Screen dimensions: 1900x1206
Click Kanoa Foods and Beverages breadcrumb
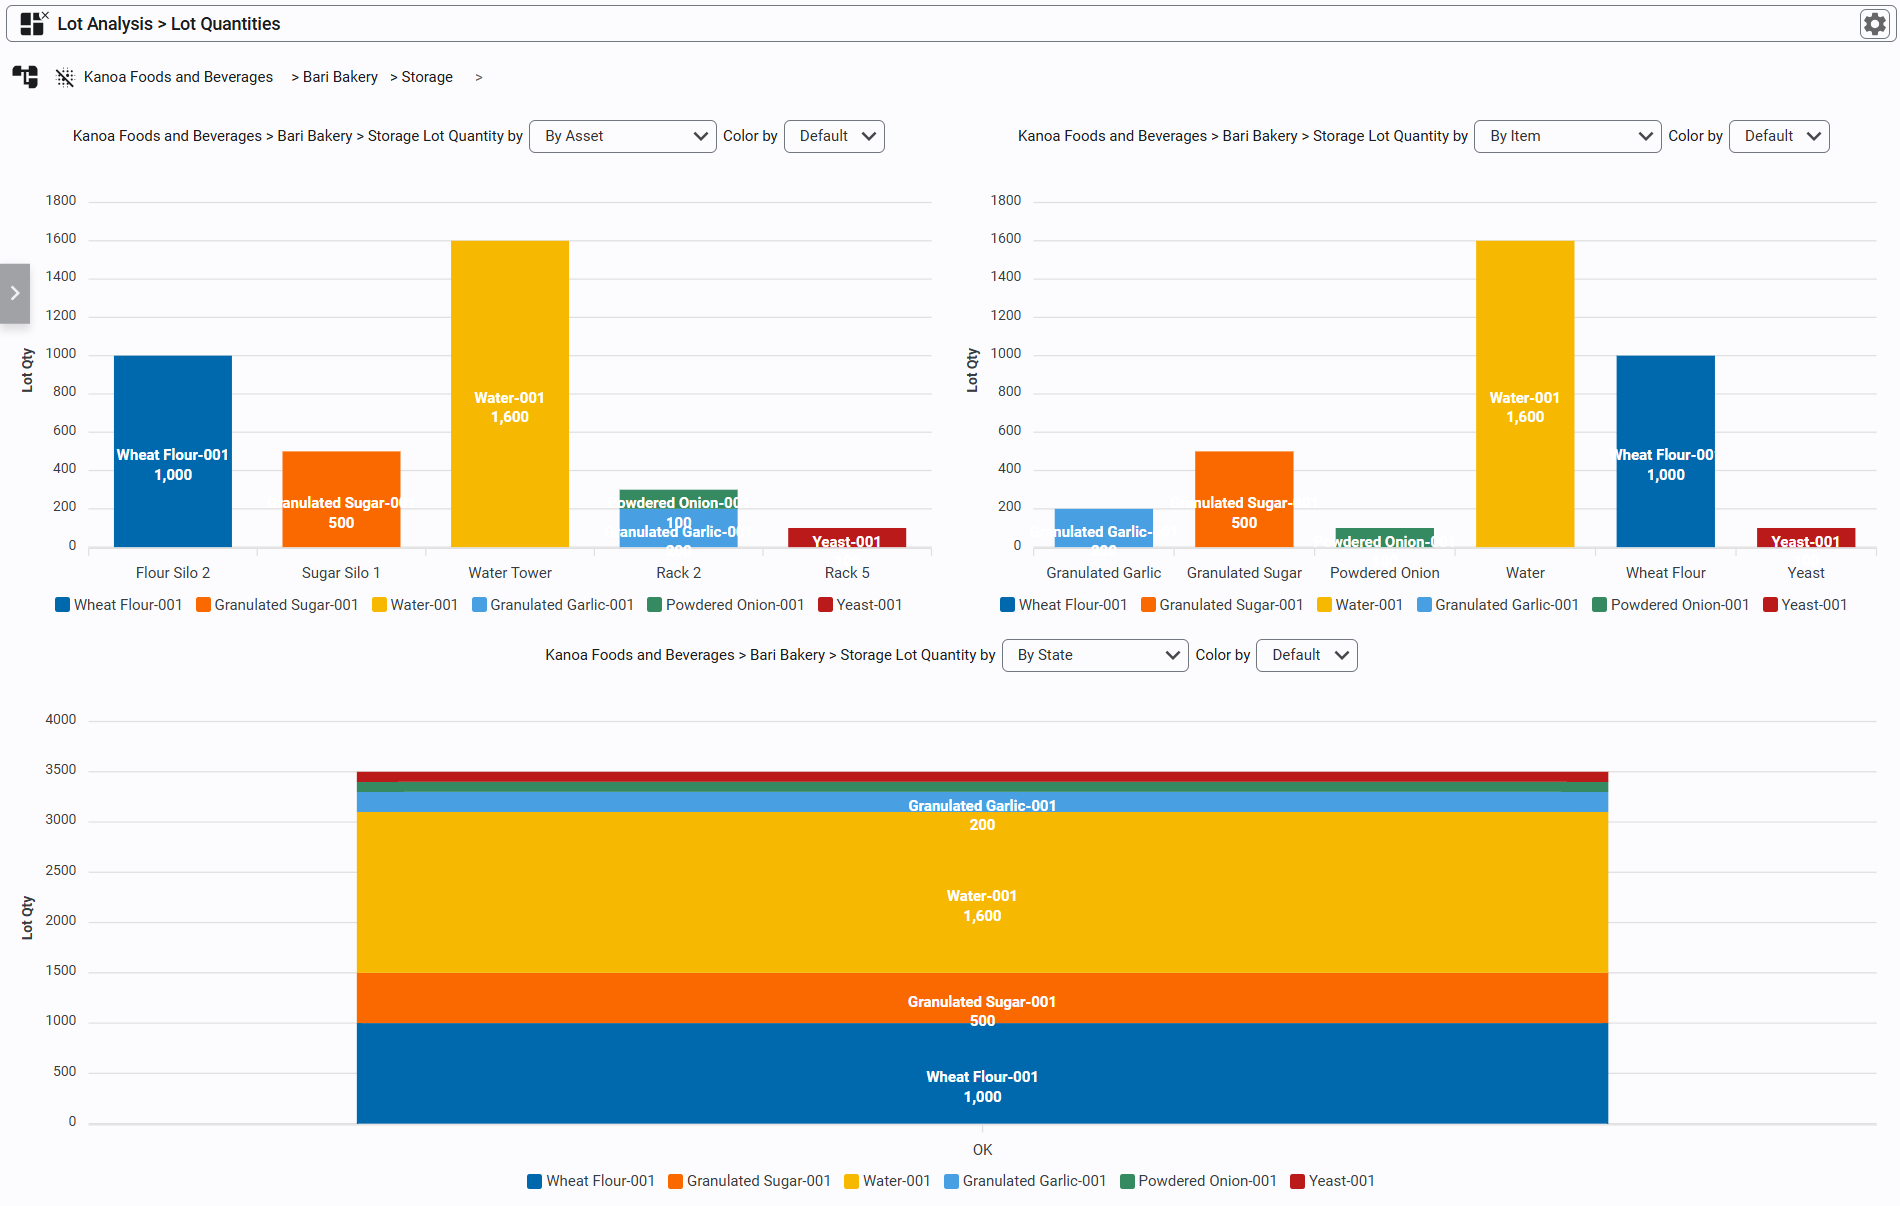[x=178, y=77]
